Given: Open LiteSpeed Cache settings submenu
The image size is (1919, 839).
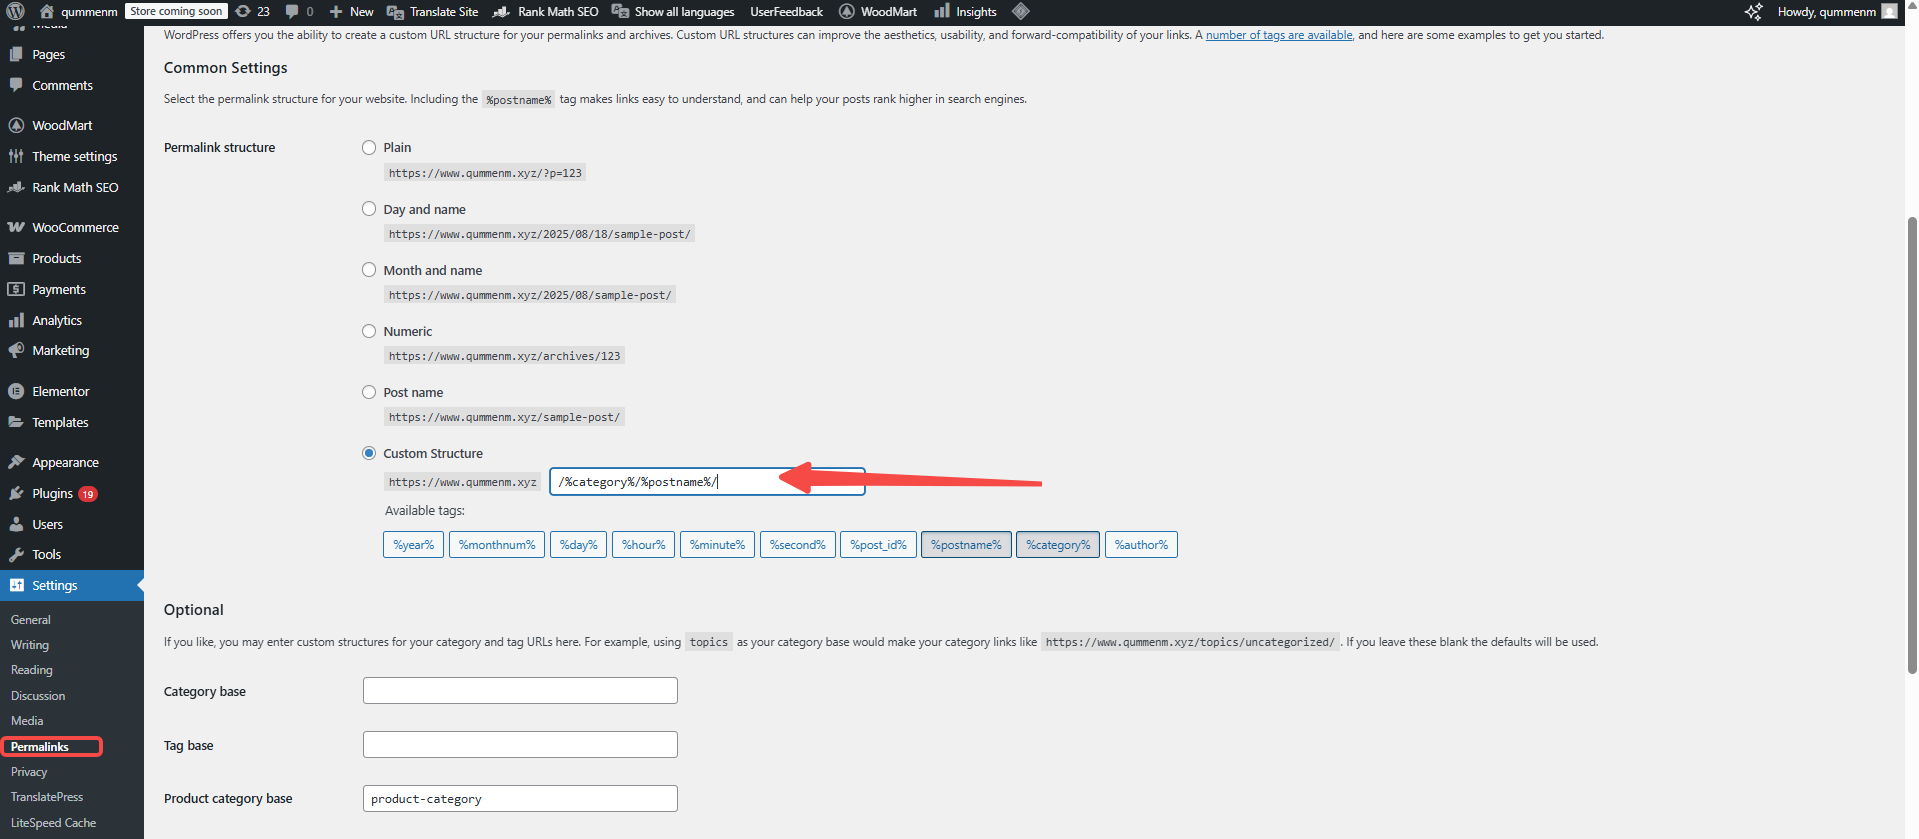Looking at the screenshot, I should [x=54, y=823].
